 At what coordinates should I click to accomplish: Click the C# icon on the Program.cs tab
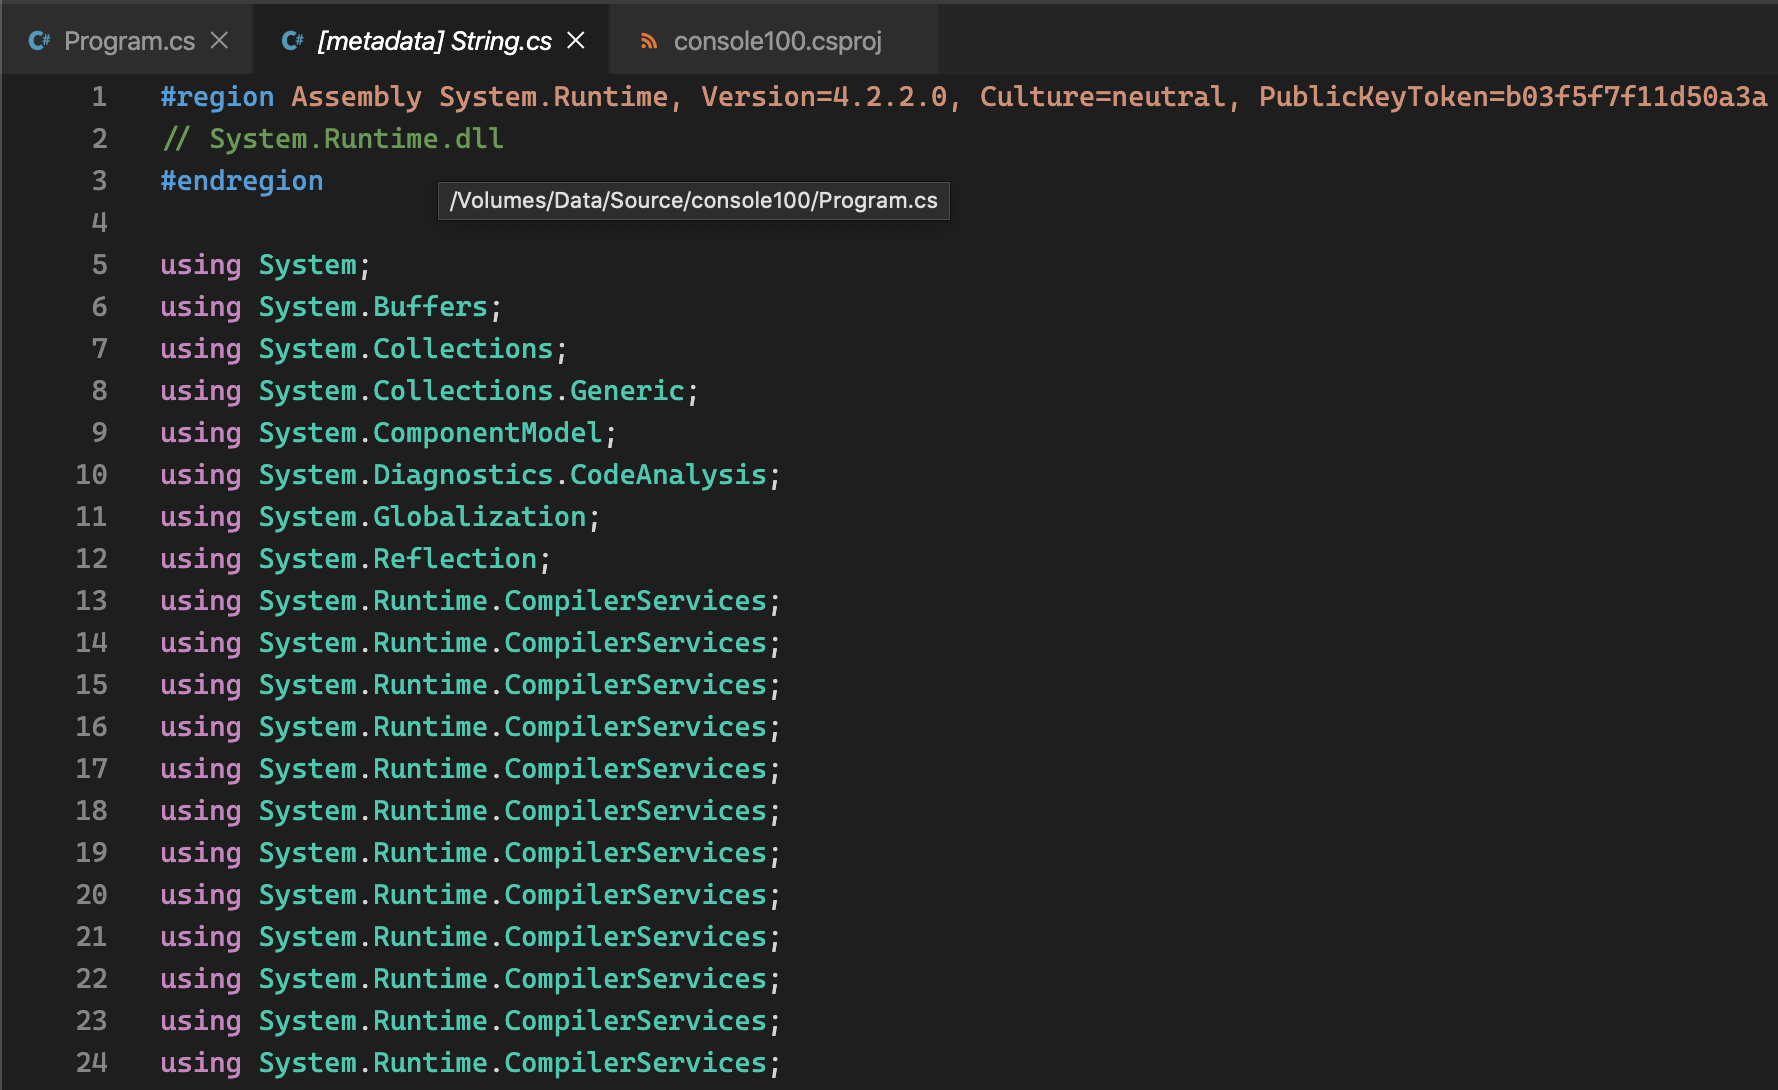(x=38, y=40)
